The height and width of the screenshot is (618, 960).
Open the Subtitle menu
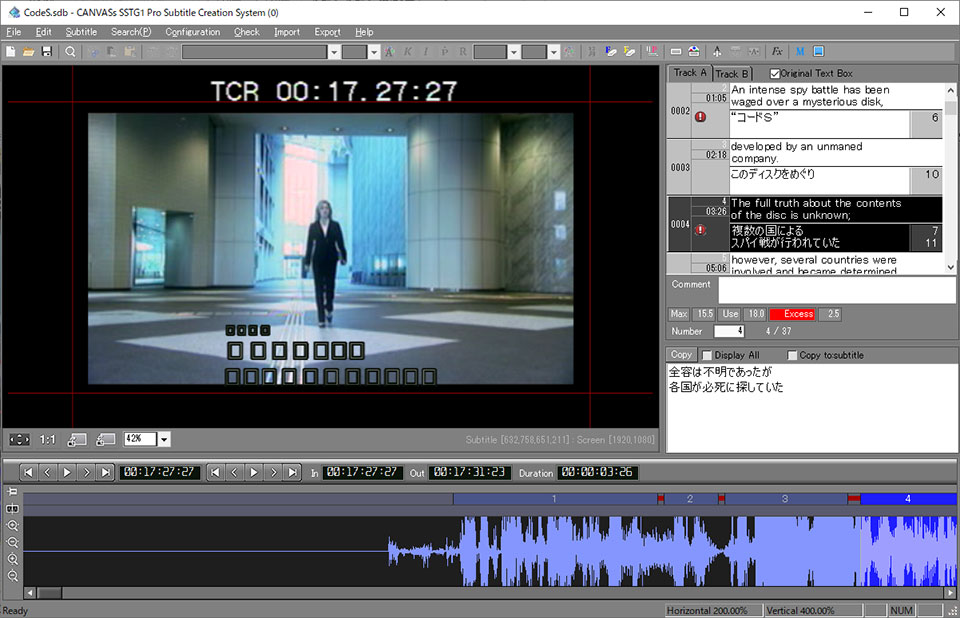[x=81, y=32]
